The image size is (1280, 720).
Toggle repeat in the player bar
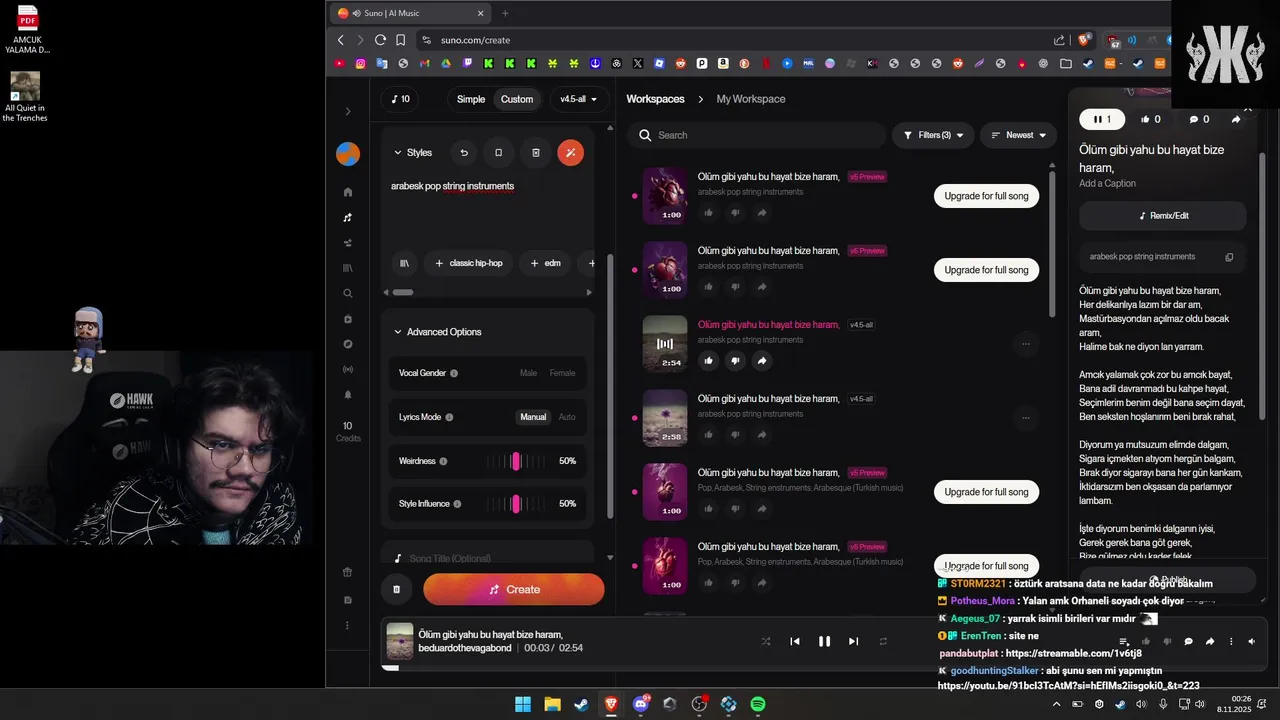pyautogui.click(x=883, y=642)
